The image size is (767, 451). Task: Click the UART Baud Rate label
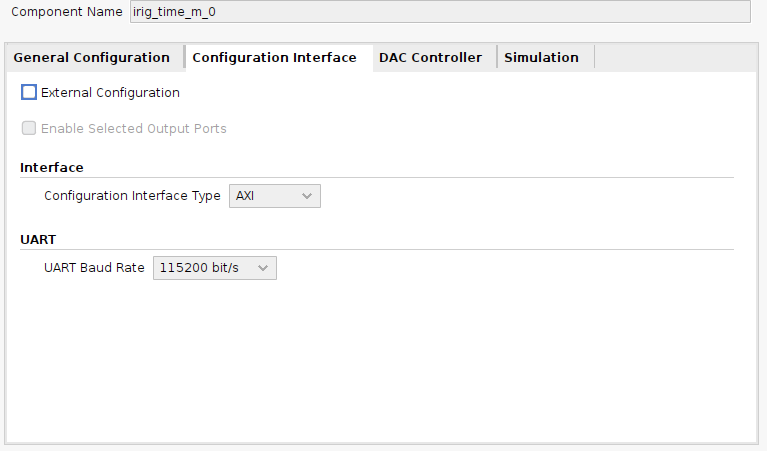pos(94,268)
